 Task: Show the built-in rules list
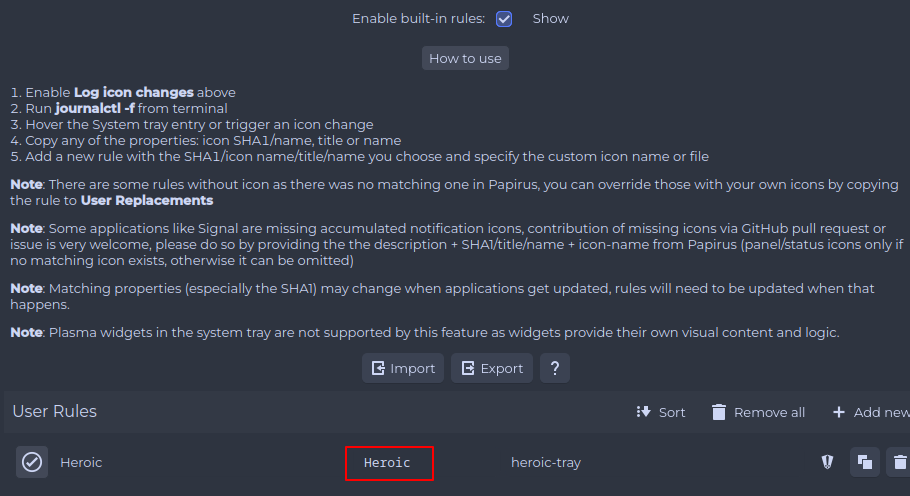pos(550,19)
